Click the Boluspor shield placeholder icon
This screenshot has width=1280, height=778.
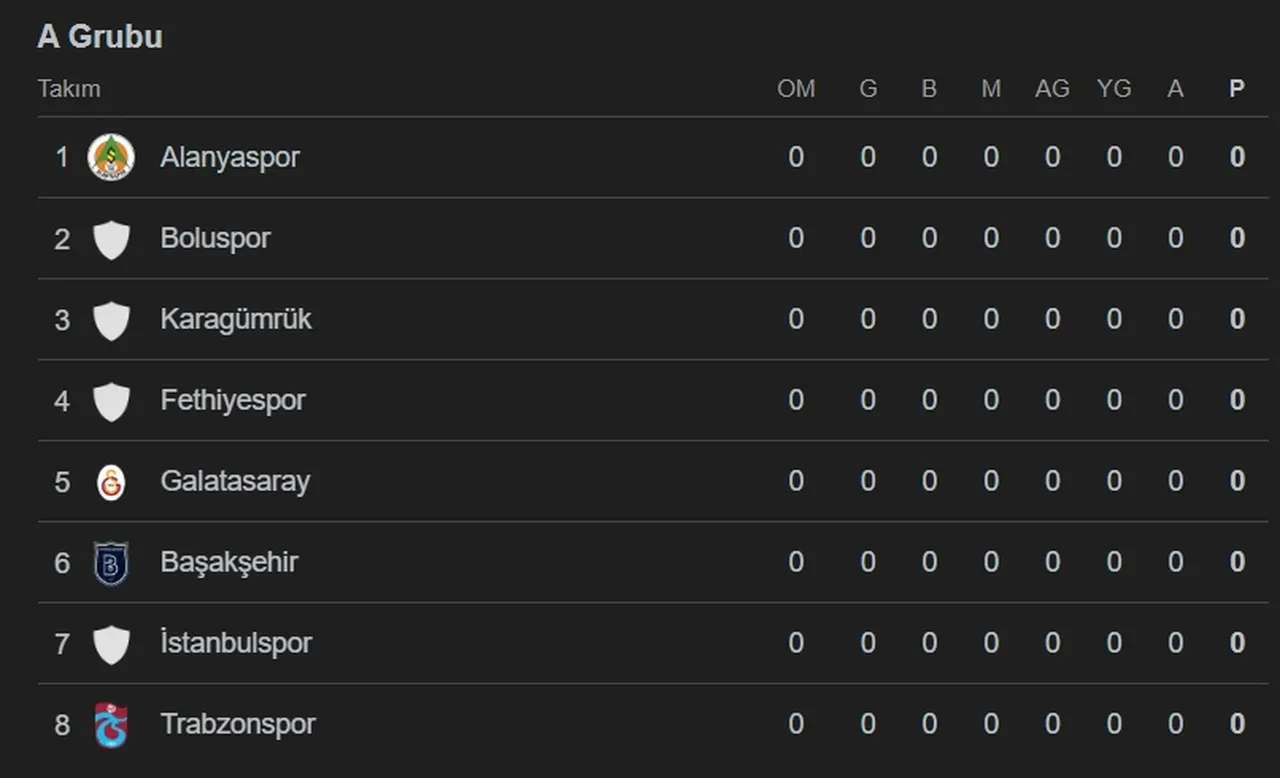[111, 239]
